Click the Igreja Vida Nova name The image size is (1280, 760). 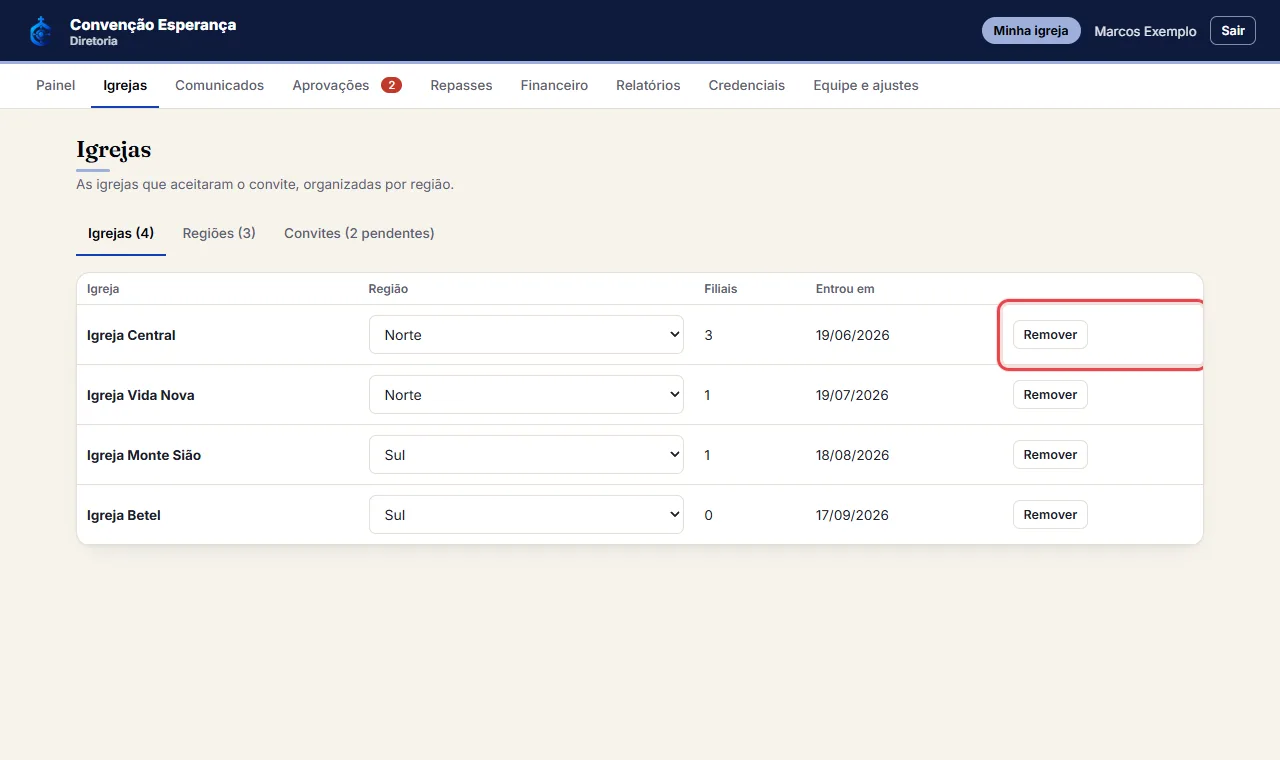[x=141, y=395]
